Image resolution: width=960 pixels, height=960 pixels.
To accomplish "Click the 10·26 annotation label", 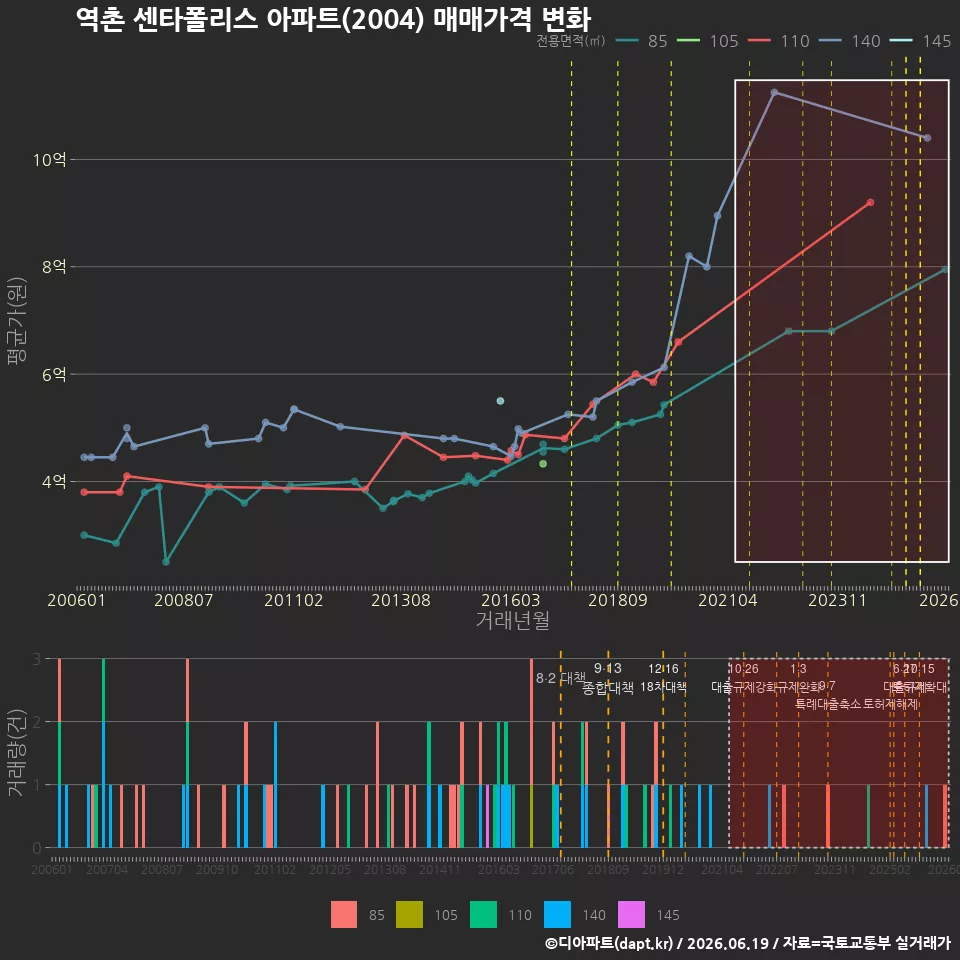I will tap(743, 669).
